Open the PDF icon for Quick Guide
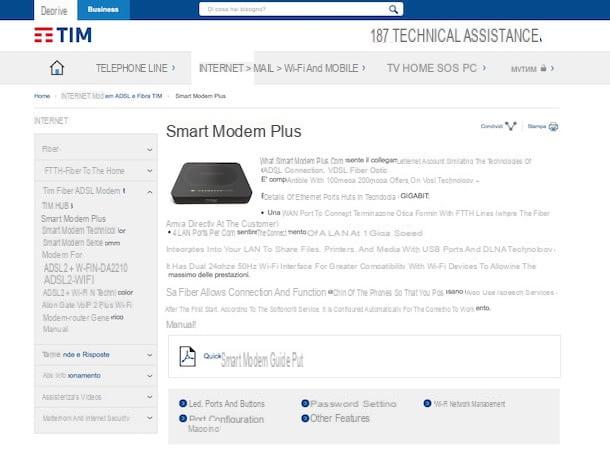Screen dimensions: 610x462 187,356
